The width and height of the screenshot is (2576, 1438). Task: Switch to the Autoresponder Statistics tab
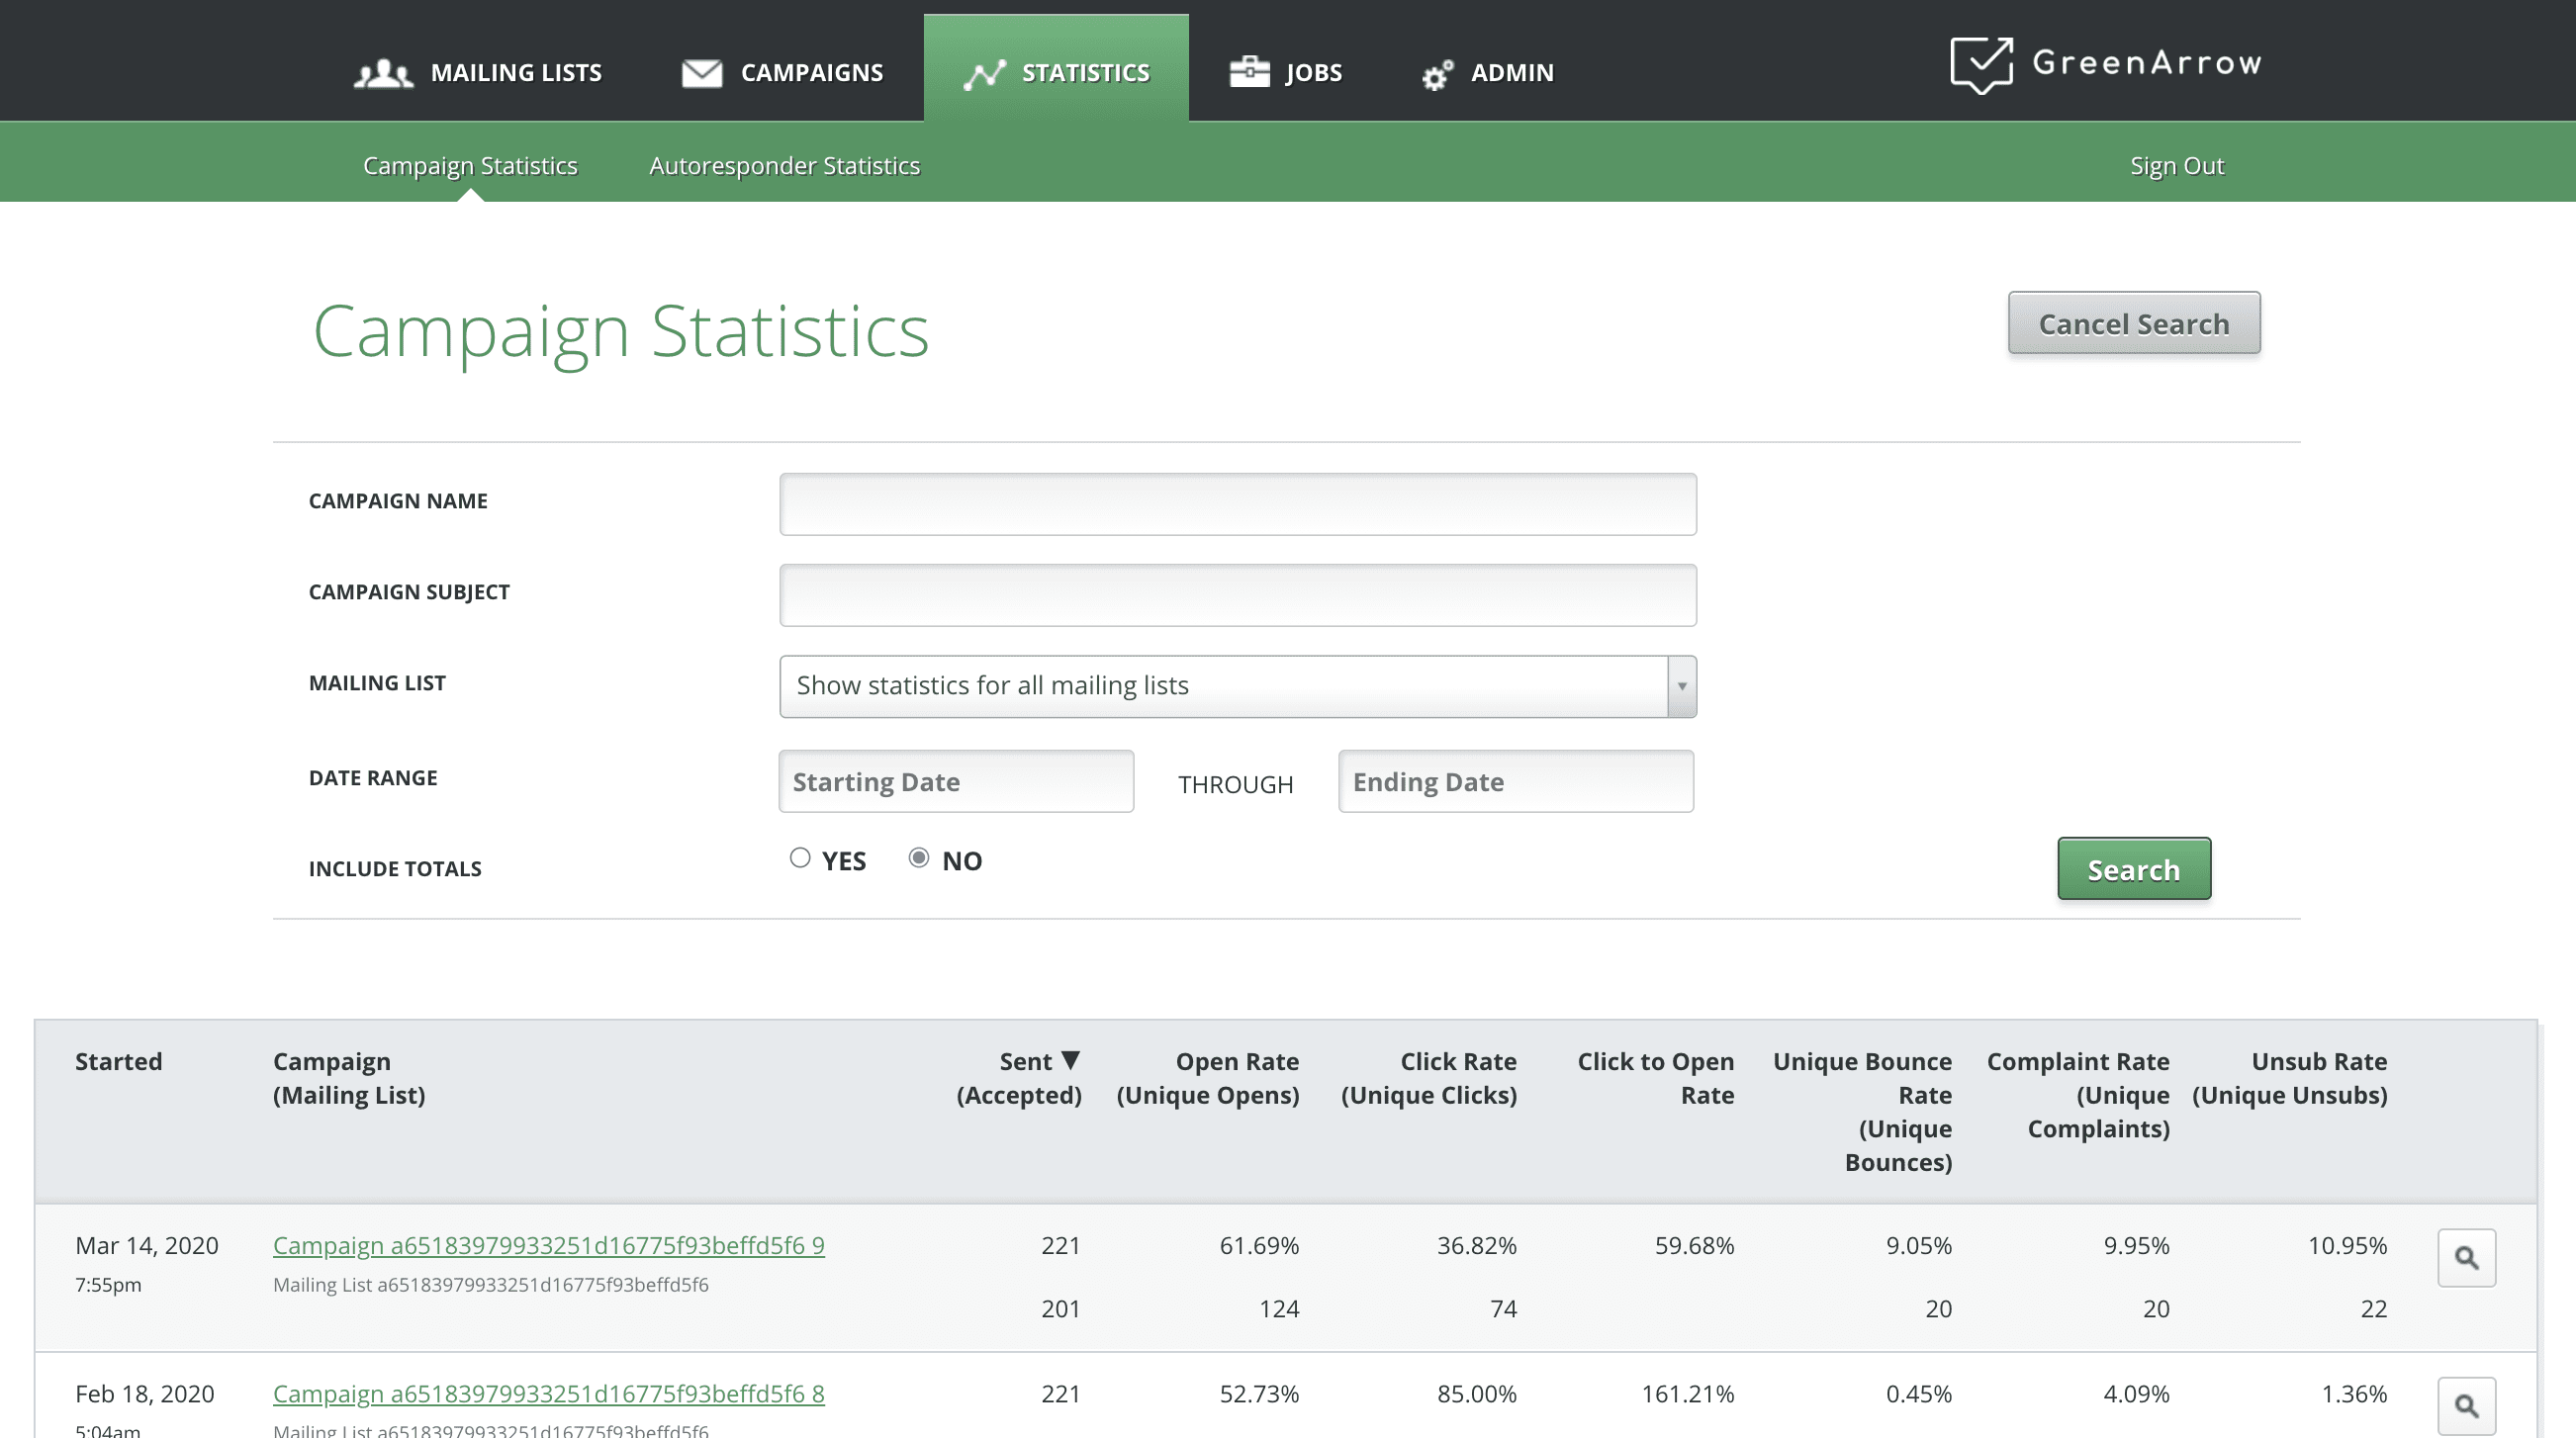click(x=784, y=165)
